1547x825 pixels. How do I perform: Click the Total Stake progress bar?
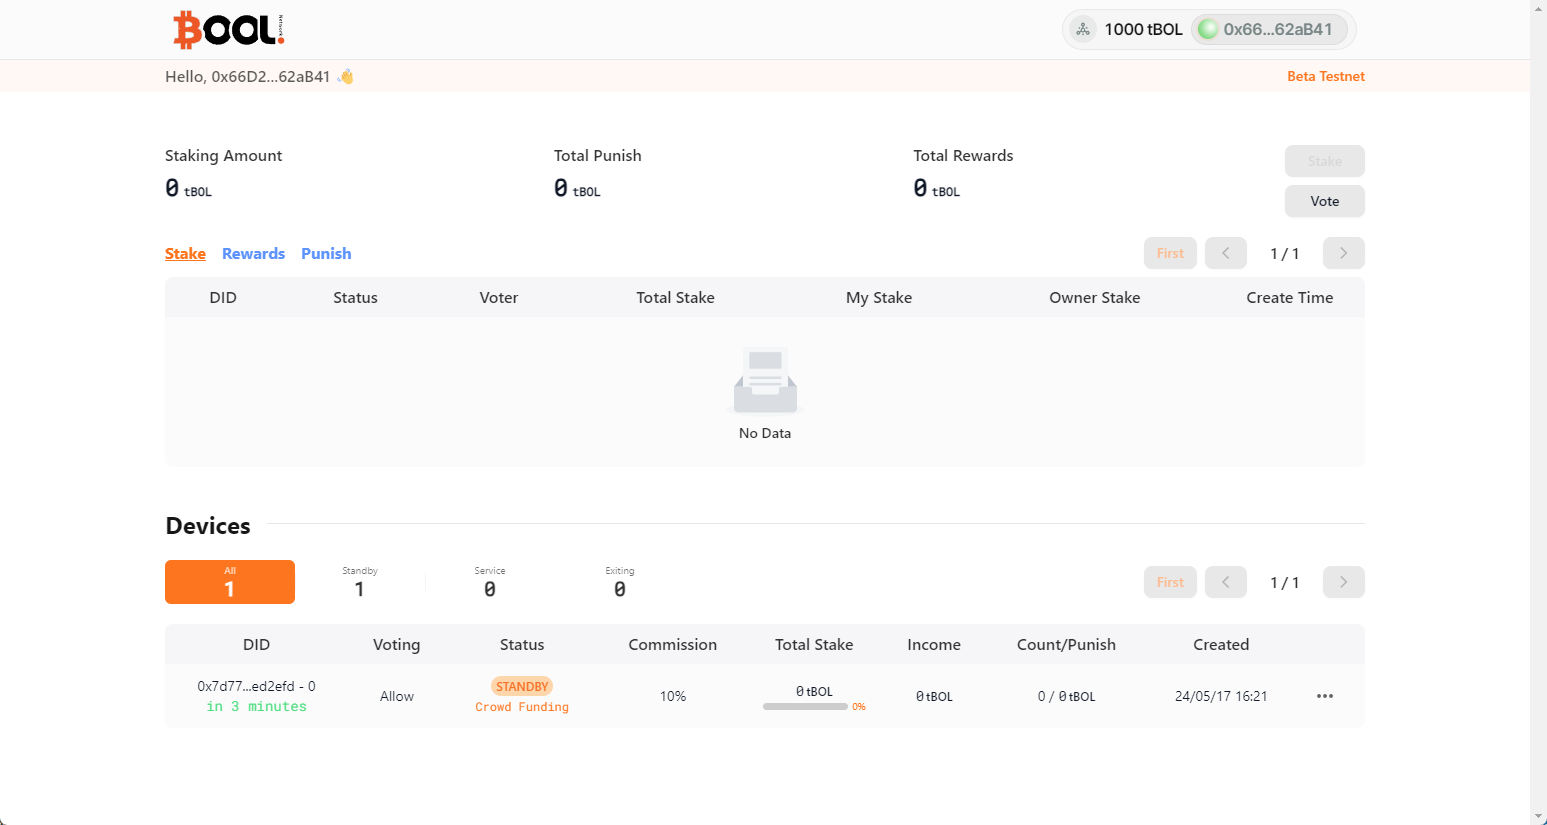(805, 707)
